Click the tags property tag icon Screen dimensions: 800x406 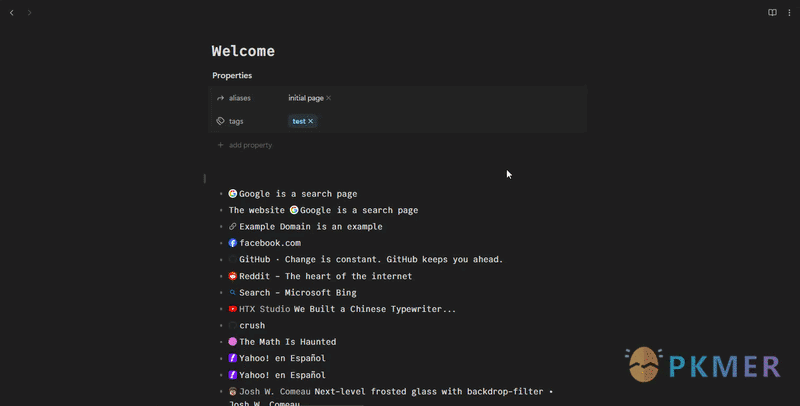coord(220,121)
